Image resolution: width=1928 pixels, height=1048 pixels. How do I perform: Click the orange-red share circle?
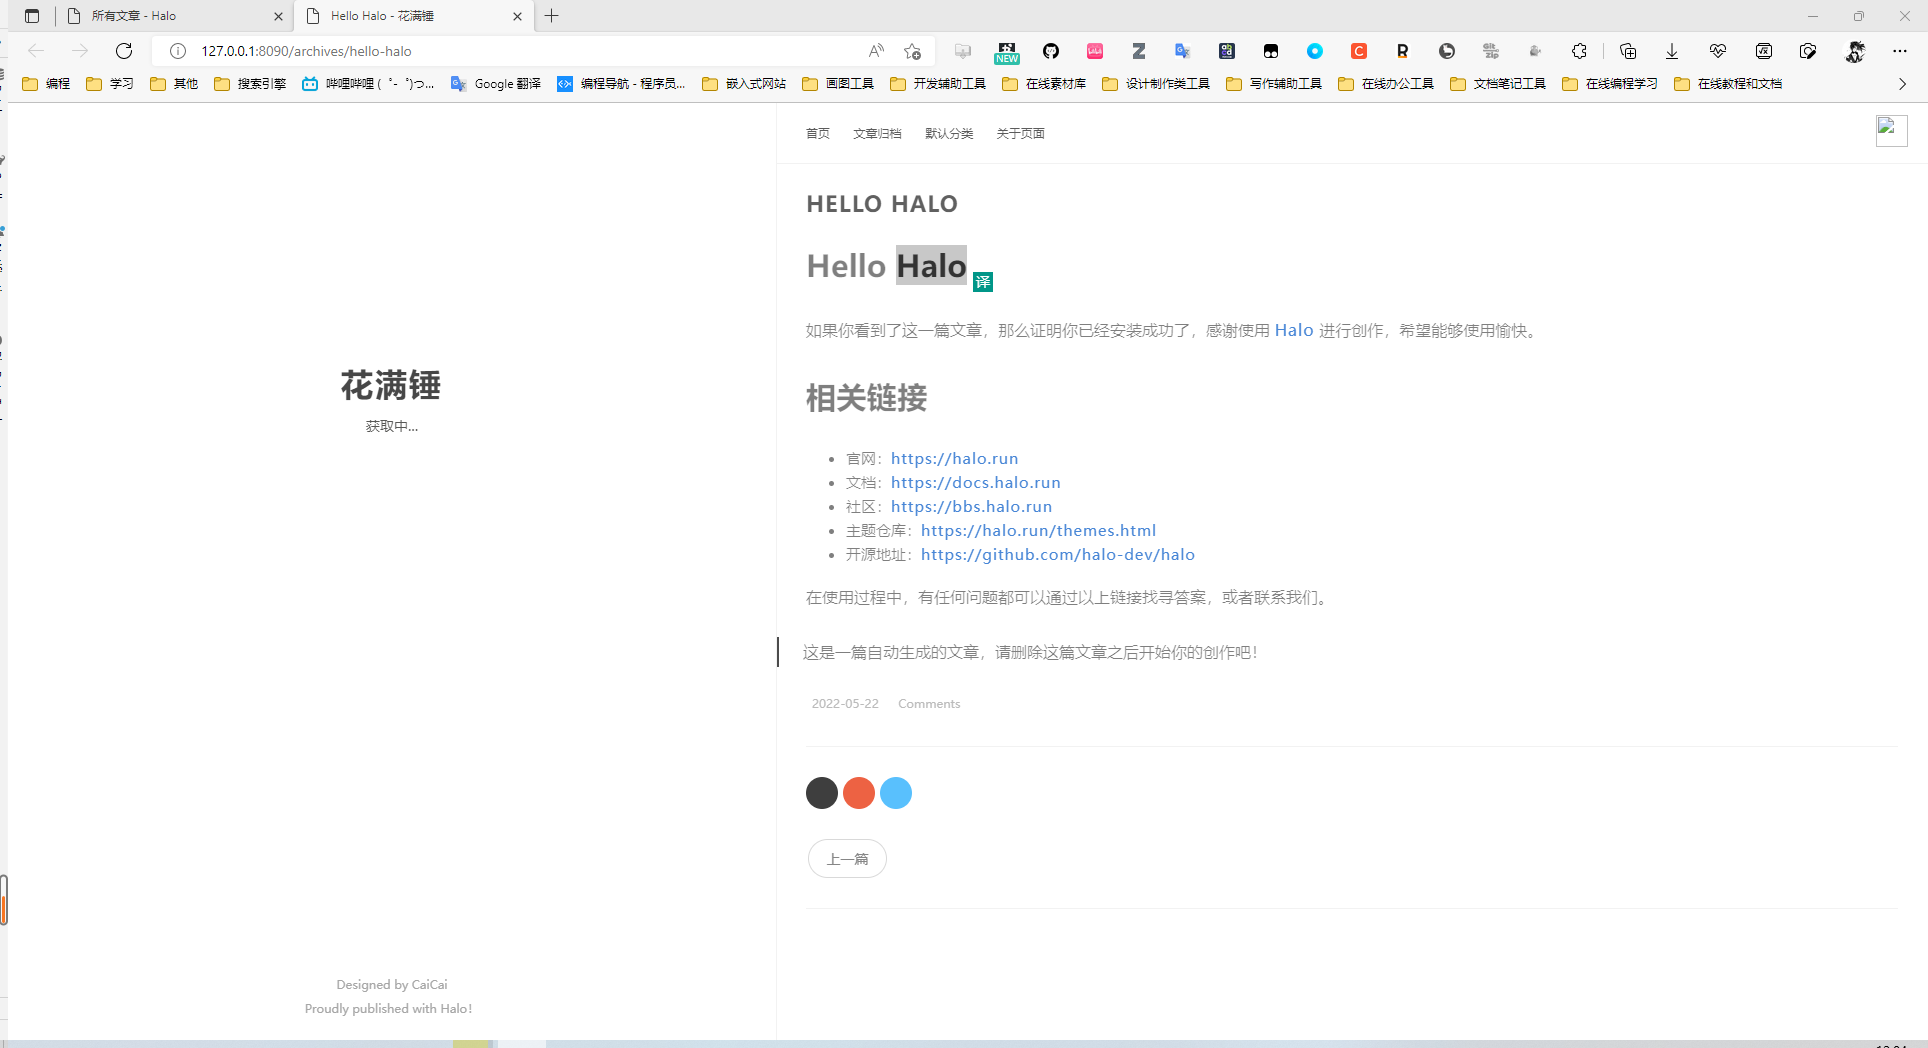click(859, 793)
